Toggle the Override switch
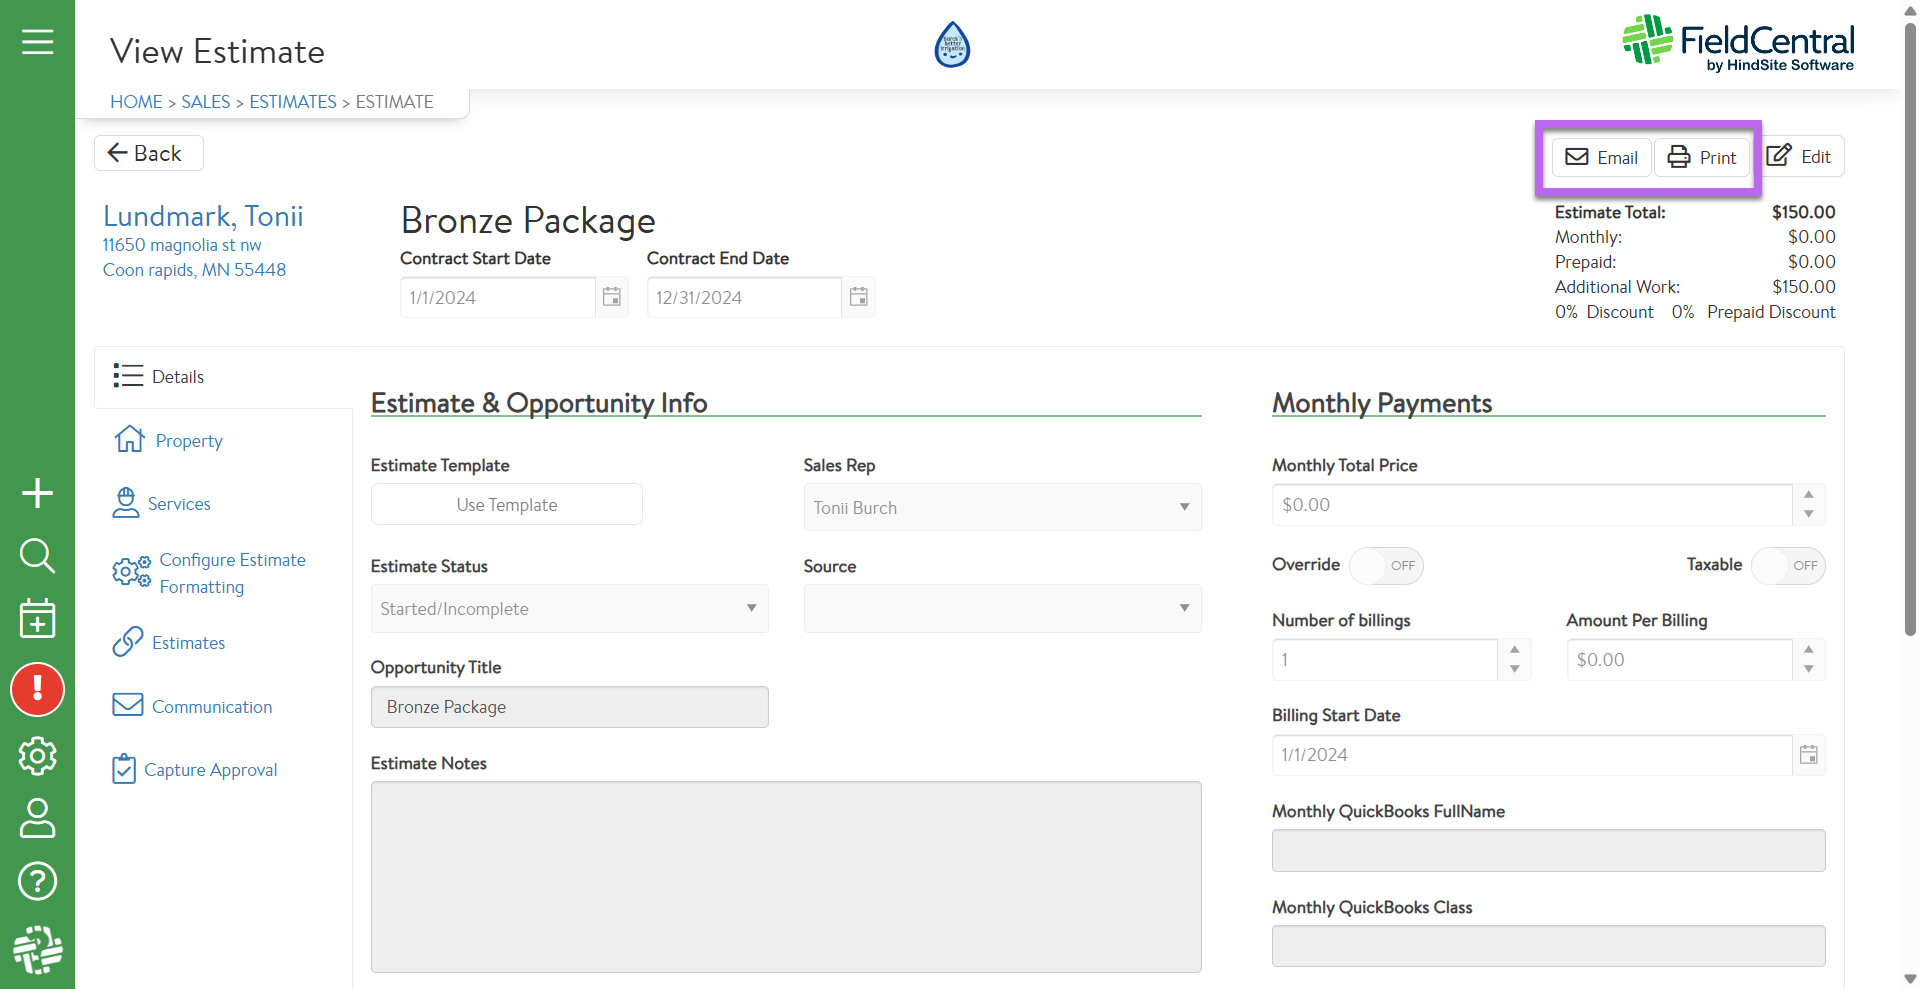The image size is (1920, 989). pos(1386,566)
